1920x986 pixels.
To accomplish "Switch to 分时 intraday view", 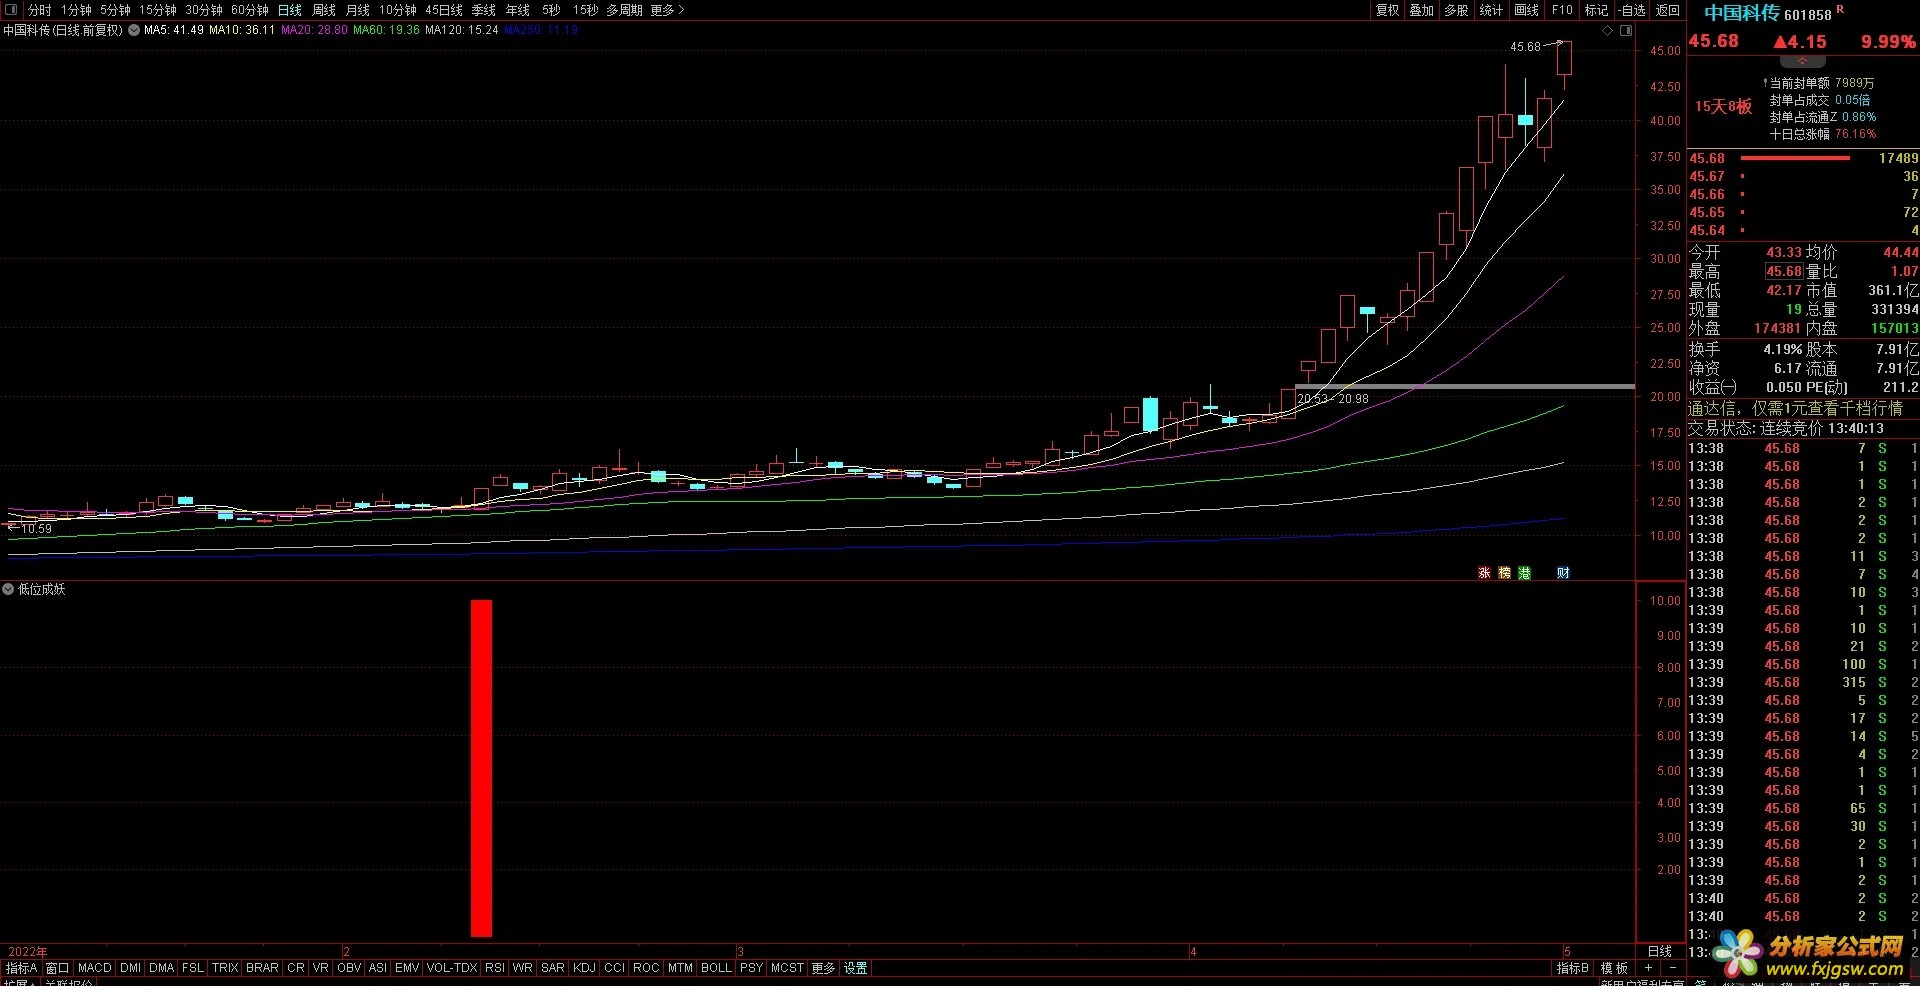I will coord(40,10).
